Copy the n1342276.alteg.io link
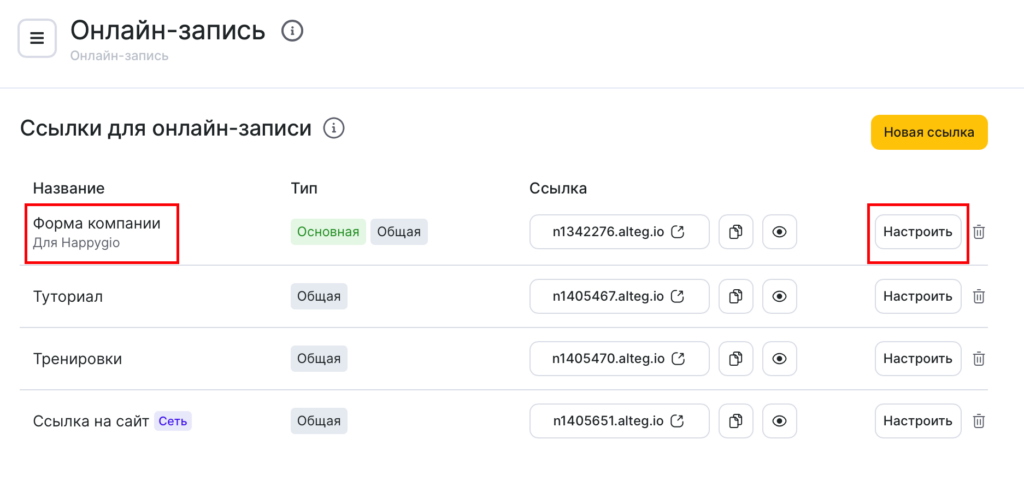 point(736,232)
